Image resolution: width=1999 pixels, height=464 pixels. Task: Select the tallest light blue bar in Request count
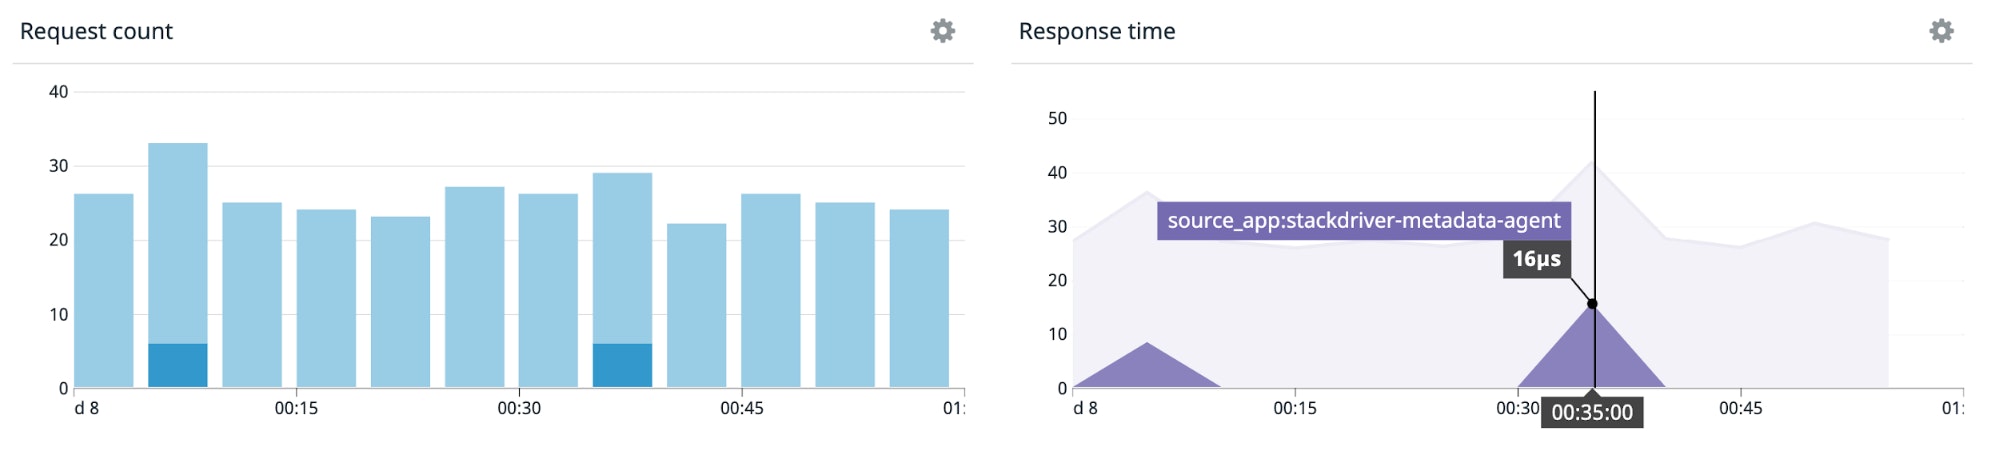(x=178, y=240)
